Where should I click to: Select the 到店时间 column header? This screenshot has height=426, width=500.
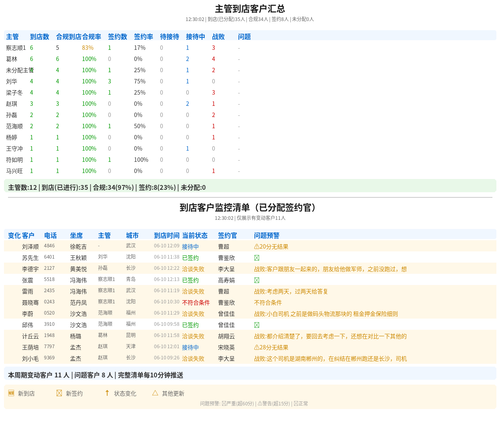(x=167, y=235)
